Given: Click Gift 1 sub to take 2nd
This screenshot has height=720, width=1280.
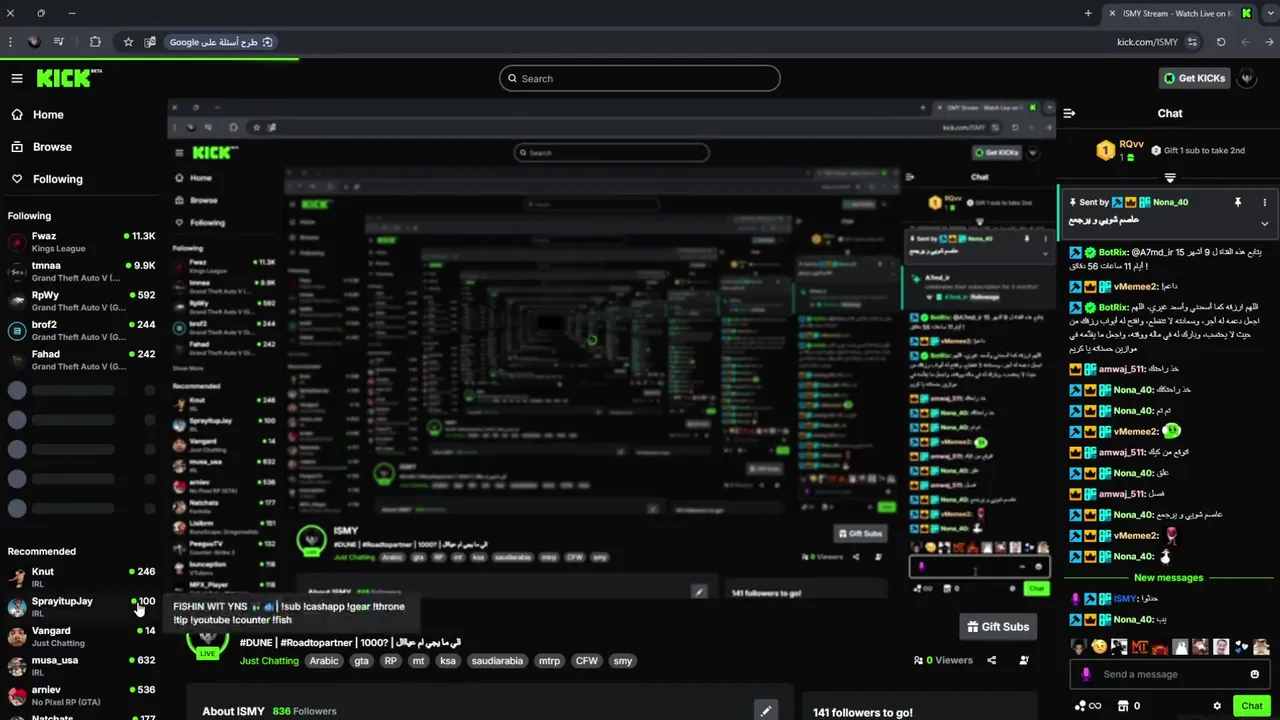Looking at the screenshot, I should click(1198, 150).
